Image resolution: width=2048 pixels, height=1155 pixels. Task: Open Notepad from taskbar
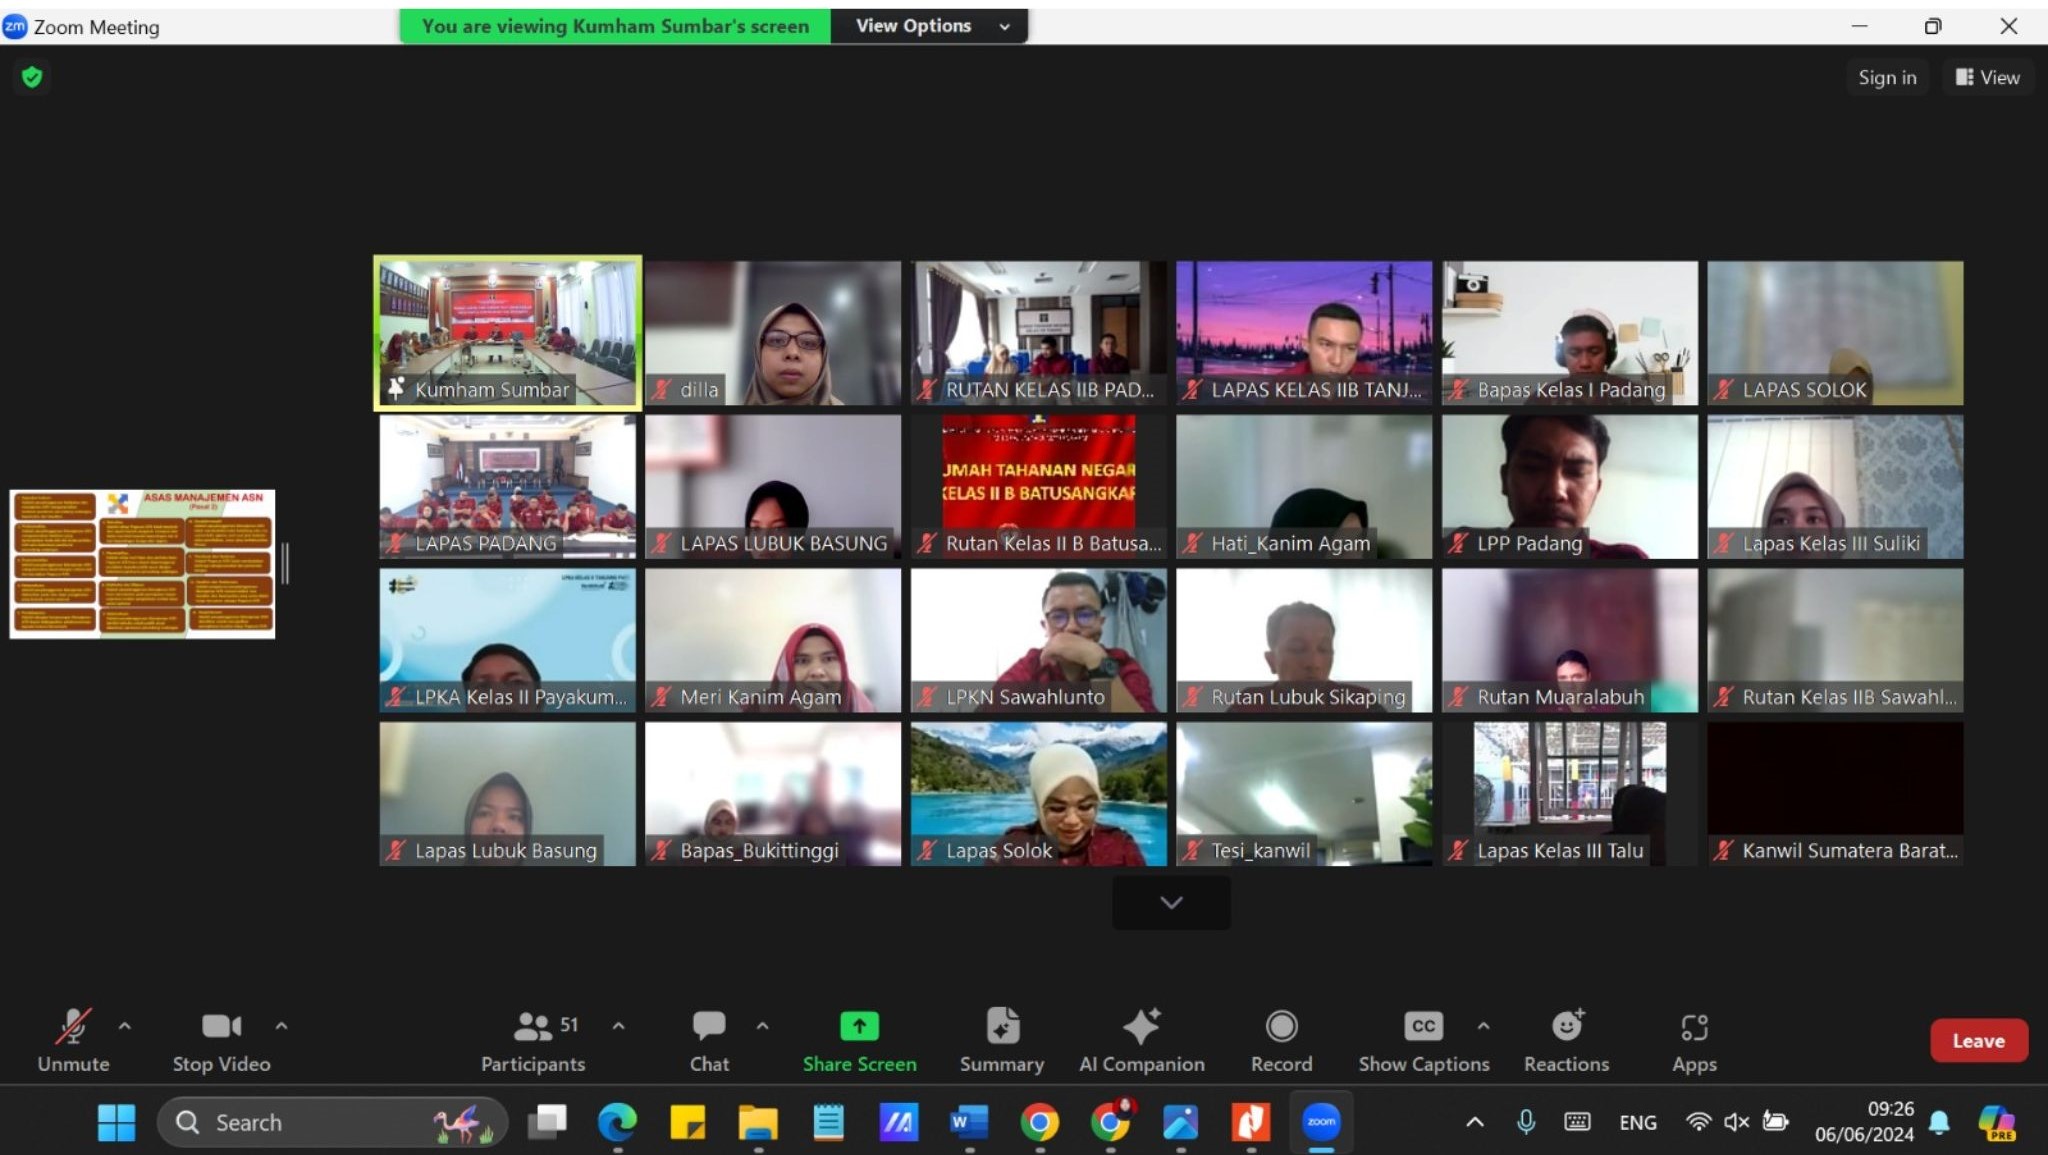coord(828,1122)
